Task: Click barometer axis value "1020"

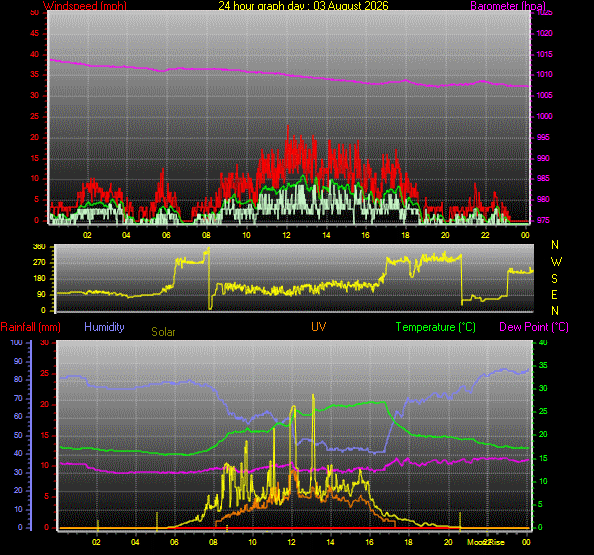Action: 544,33
